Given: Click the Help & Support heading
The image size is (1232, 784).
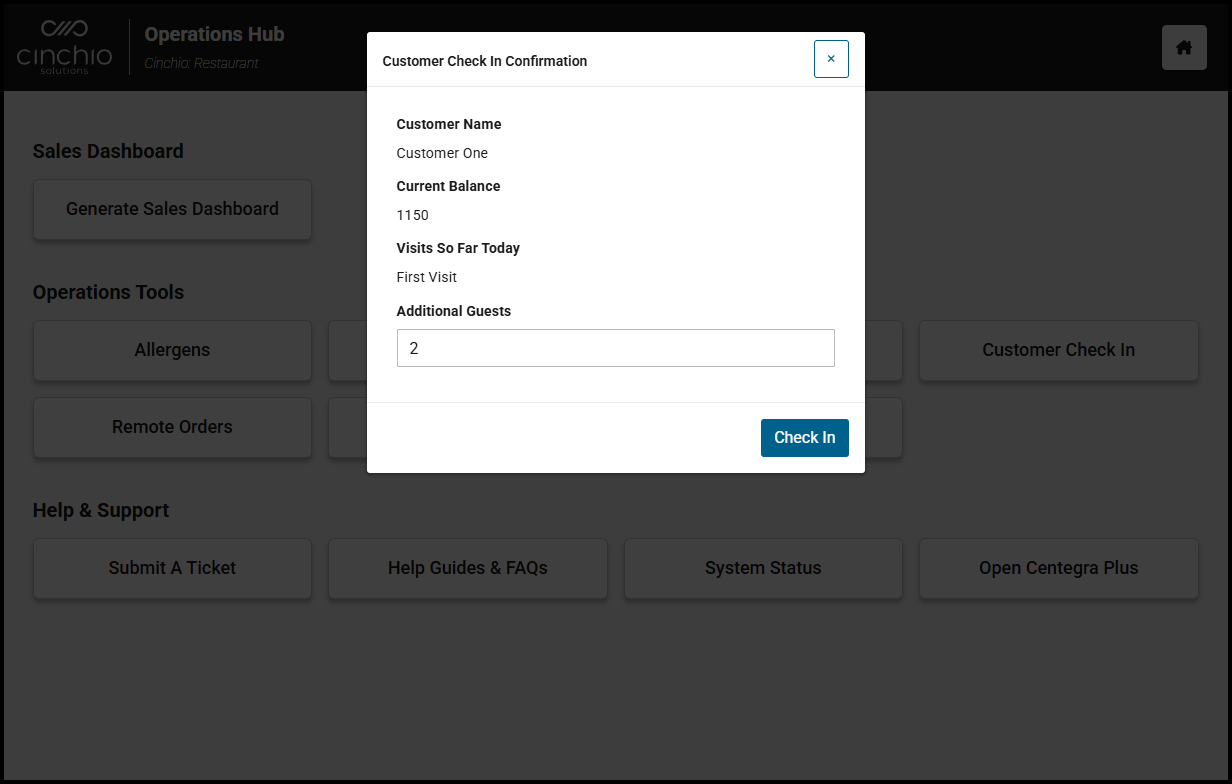Looking at the screenshot, I should click(101, 510).
